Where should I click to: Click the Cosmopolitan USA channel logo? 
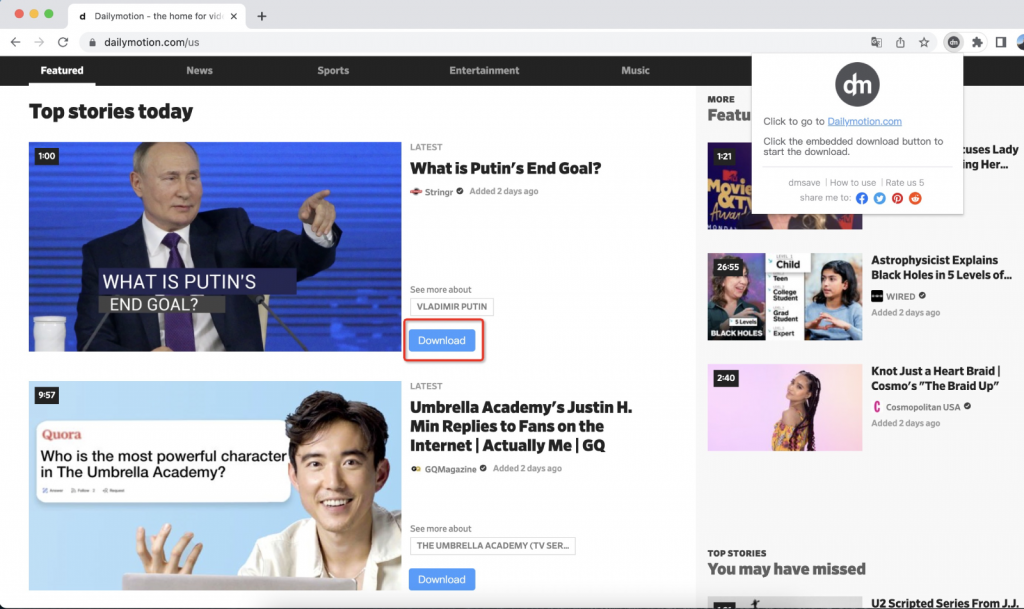(877, 407)
